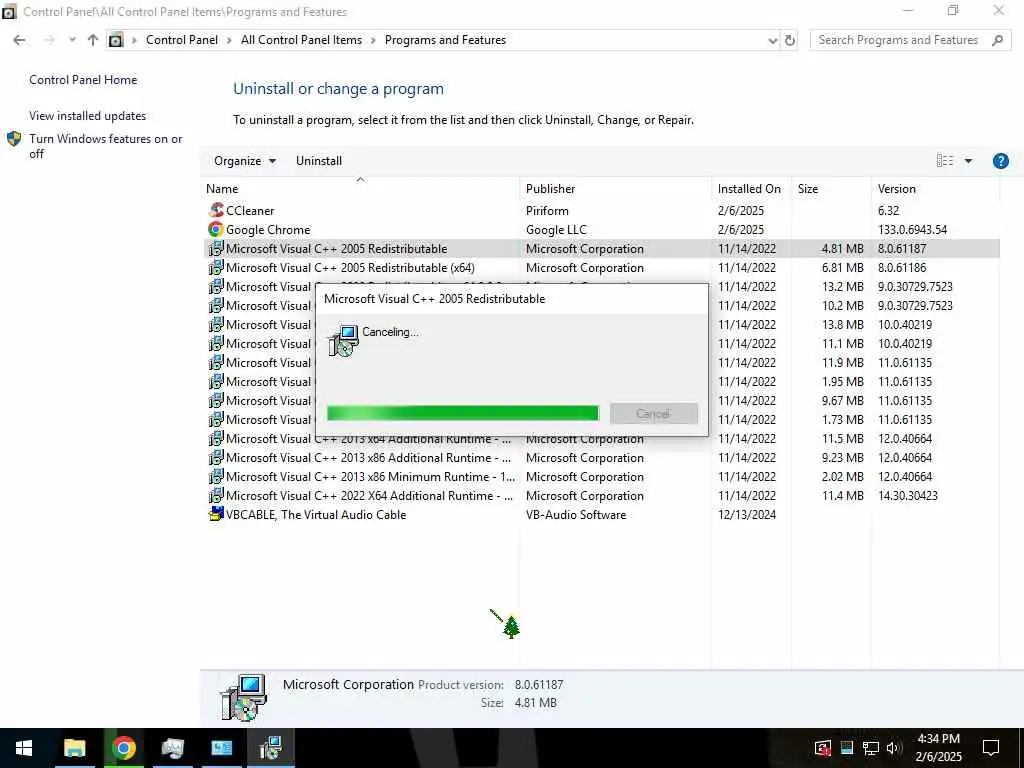The image size is (1024, 768).
Task: Select the Google Chrome row name
Action: [268, 229]
